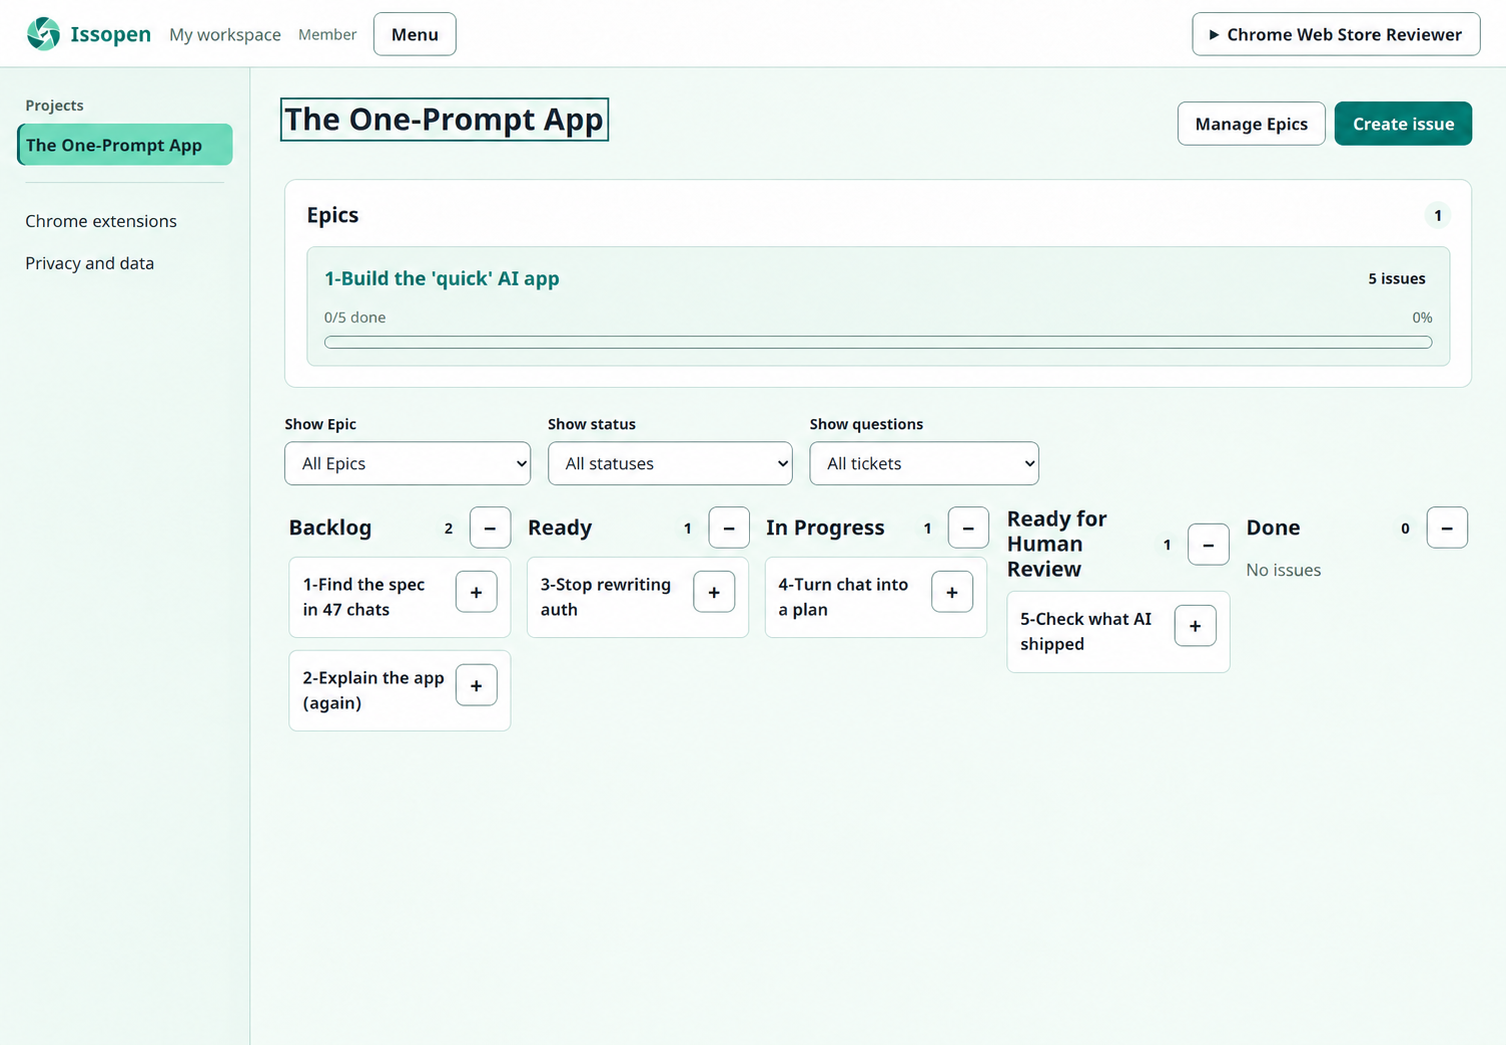Click the 'Member' role label

327,34
